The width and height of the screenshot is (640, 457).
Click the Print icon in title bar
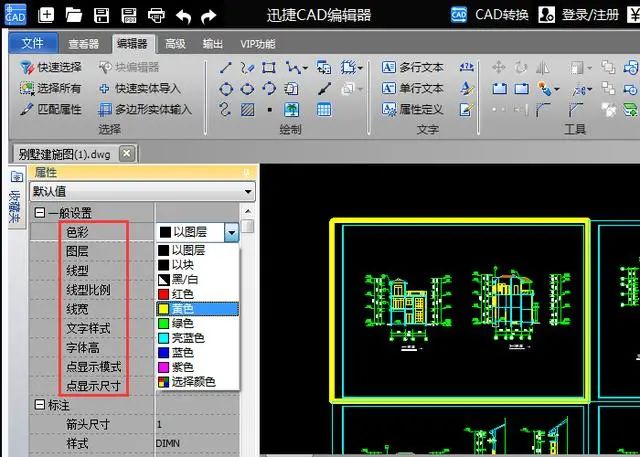[156, 16]
